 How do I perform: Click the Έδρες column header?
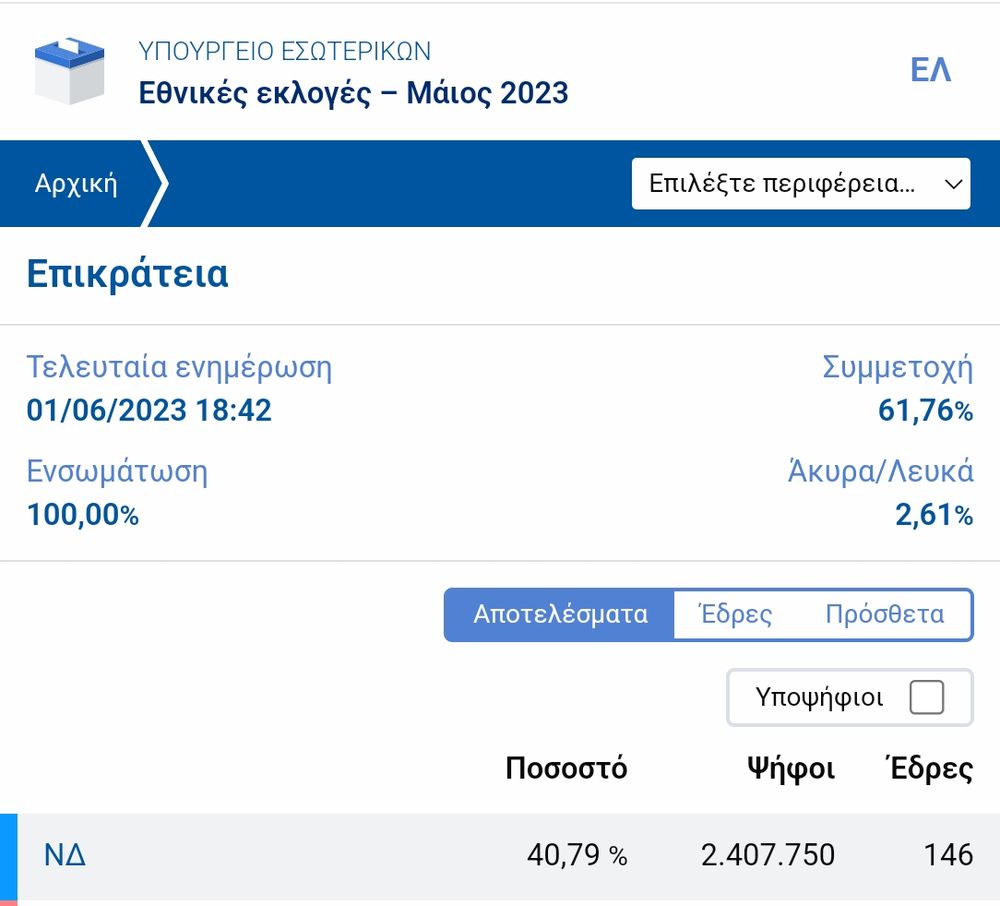pos(929,768)
